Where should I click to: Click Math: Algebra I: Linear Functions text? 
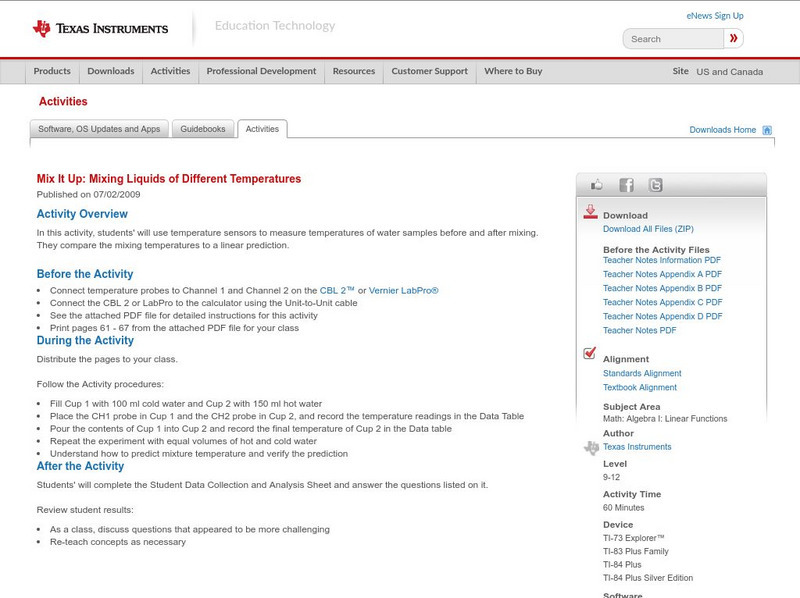point(665,419)
